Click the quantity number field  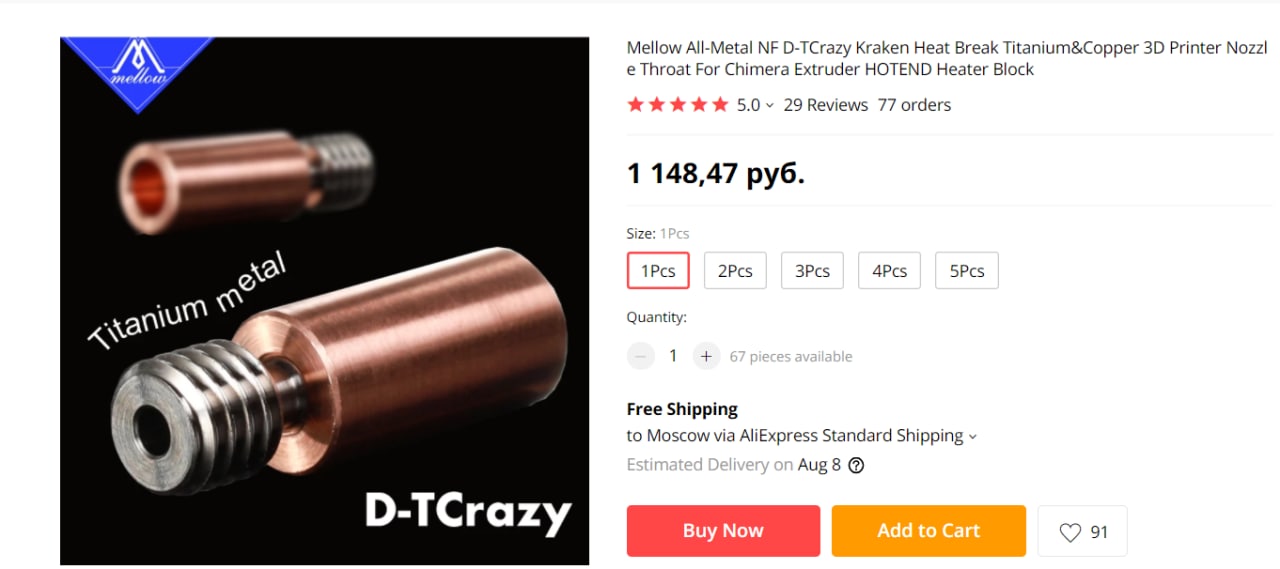tap(673, 356)
